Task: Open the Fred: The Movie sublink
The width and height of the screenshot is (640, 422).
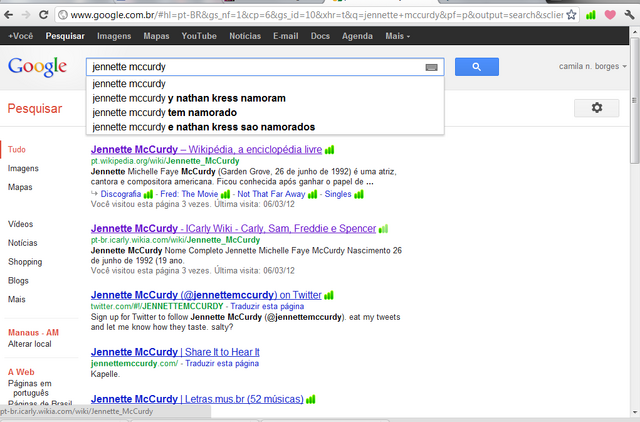Action: point(189,194)
